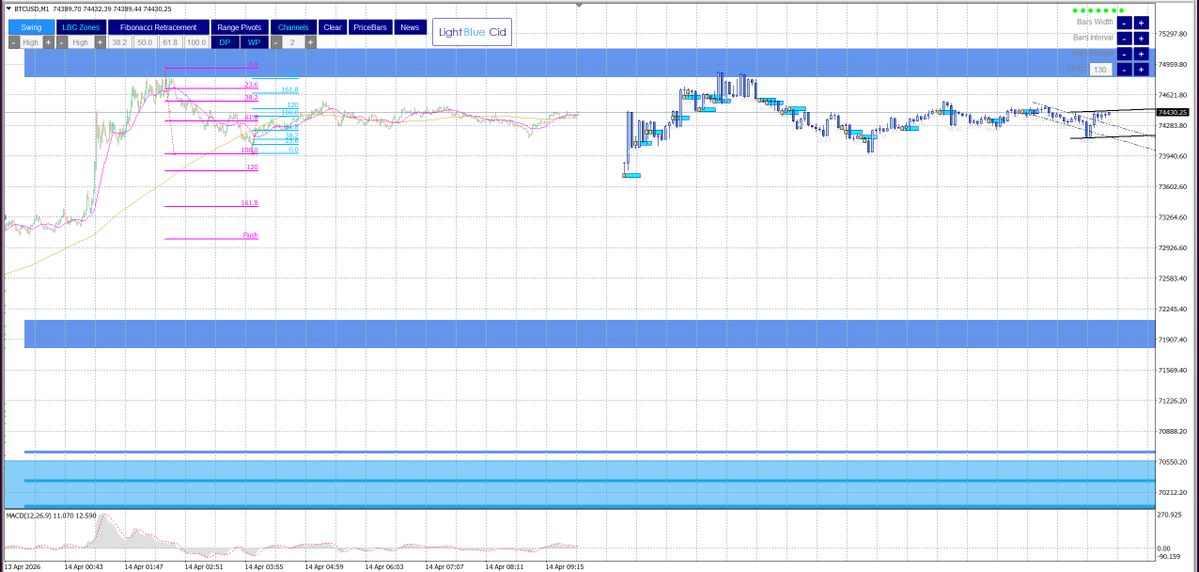
Task: Click the BTCUSD,M1 chart title text
Action: [x=31, y=8]
